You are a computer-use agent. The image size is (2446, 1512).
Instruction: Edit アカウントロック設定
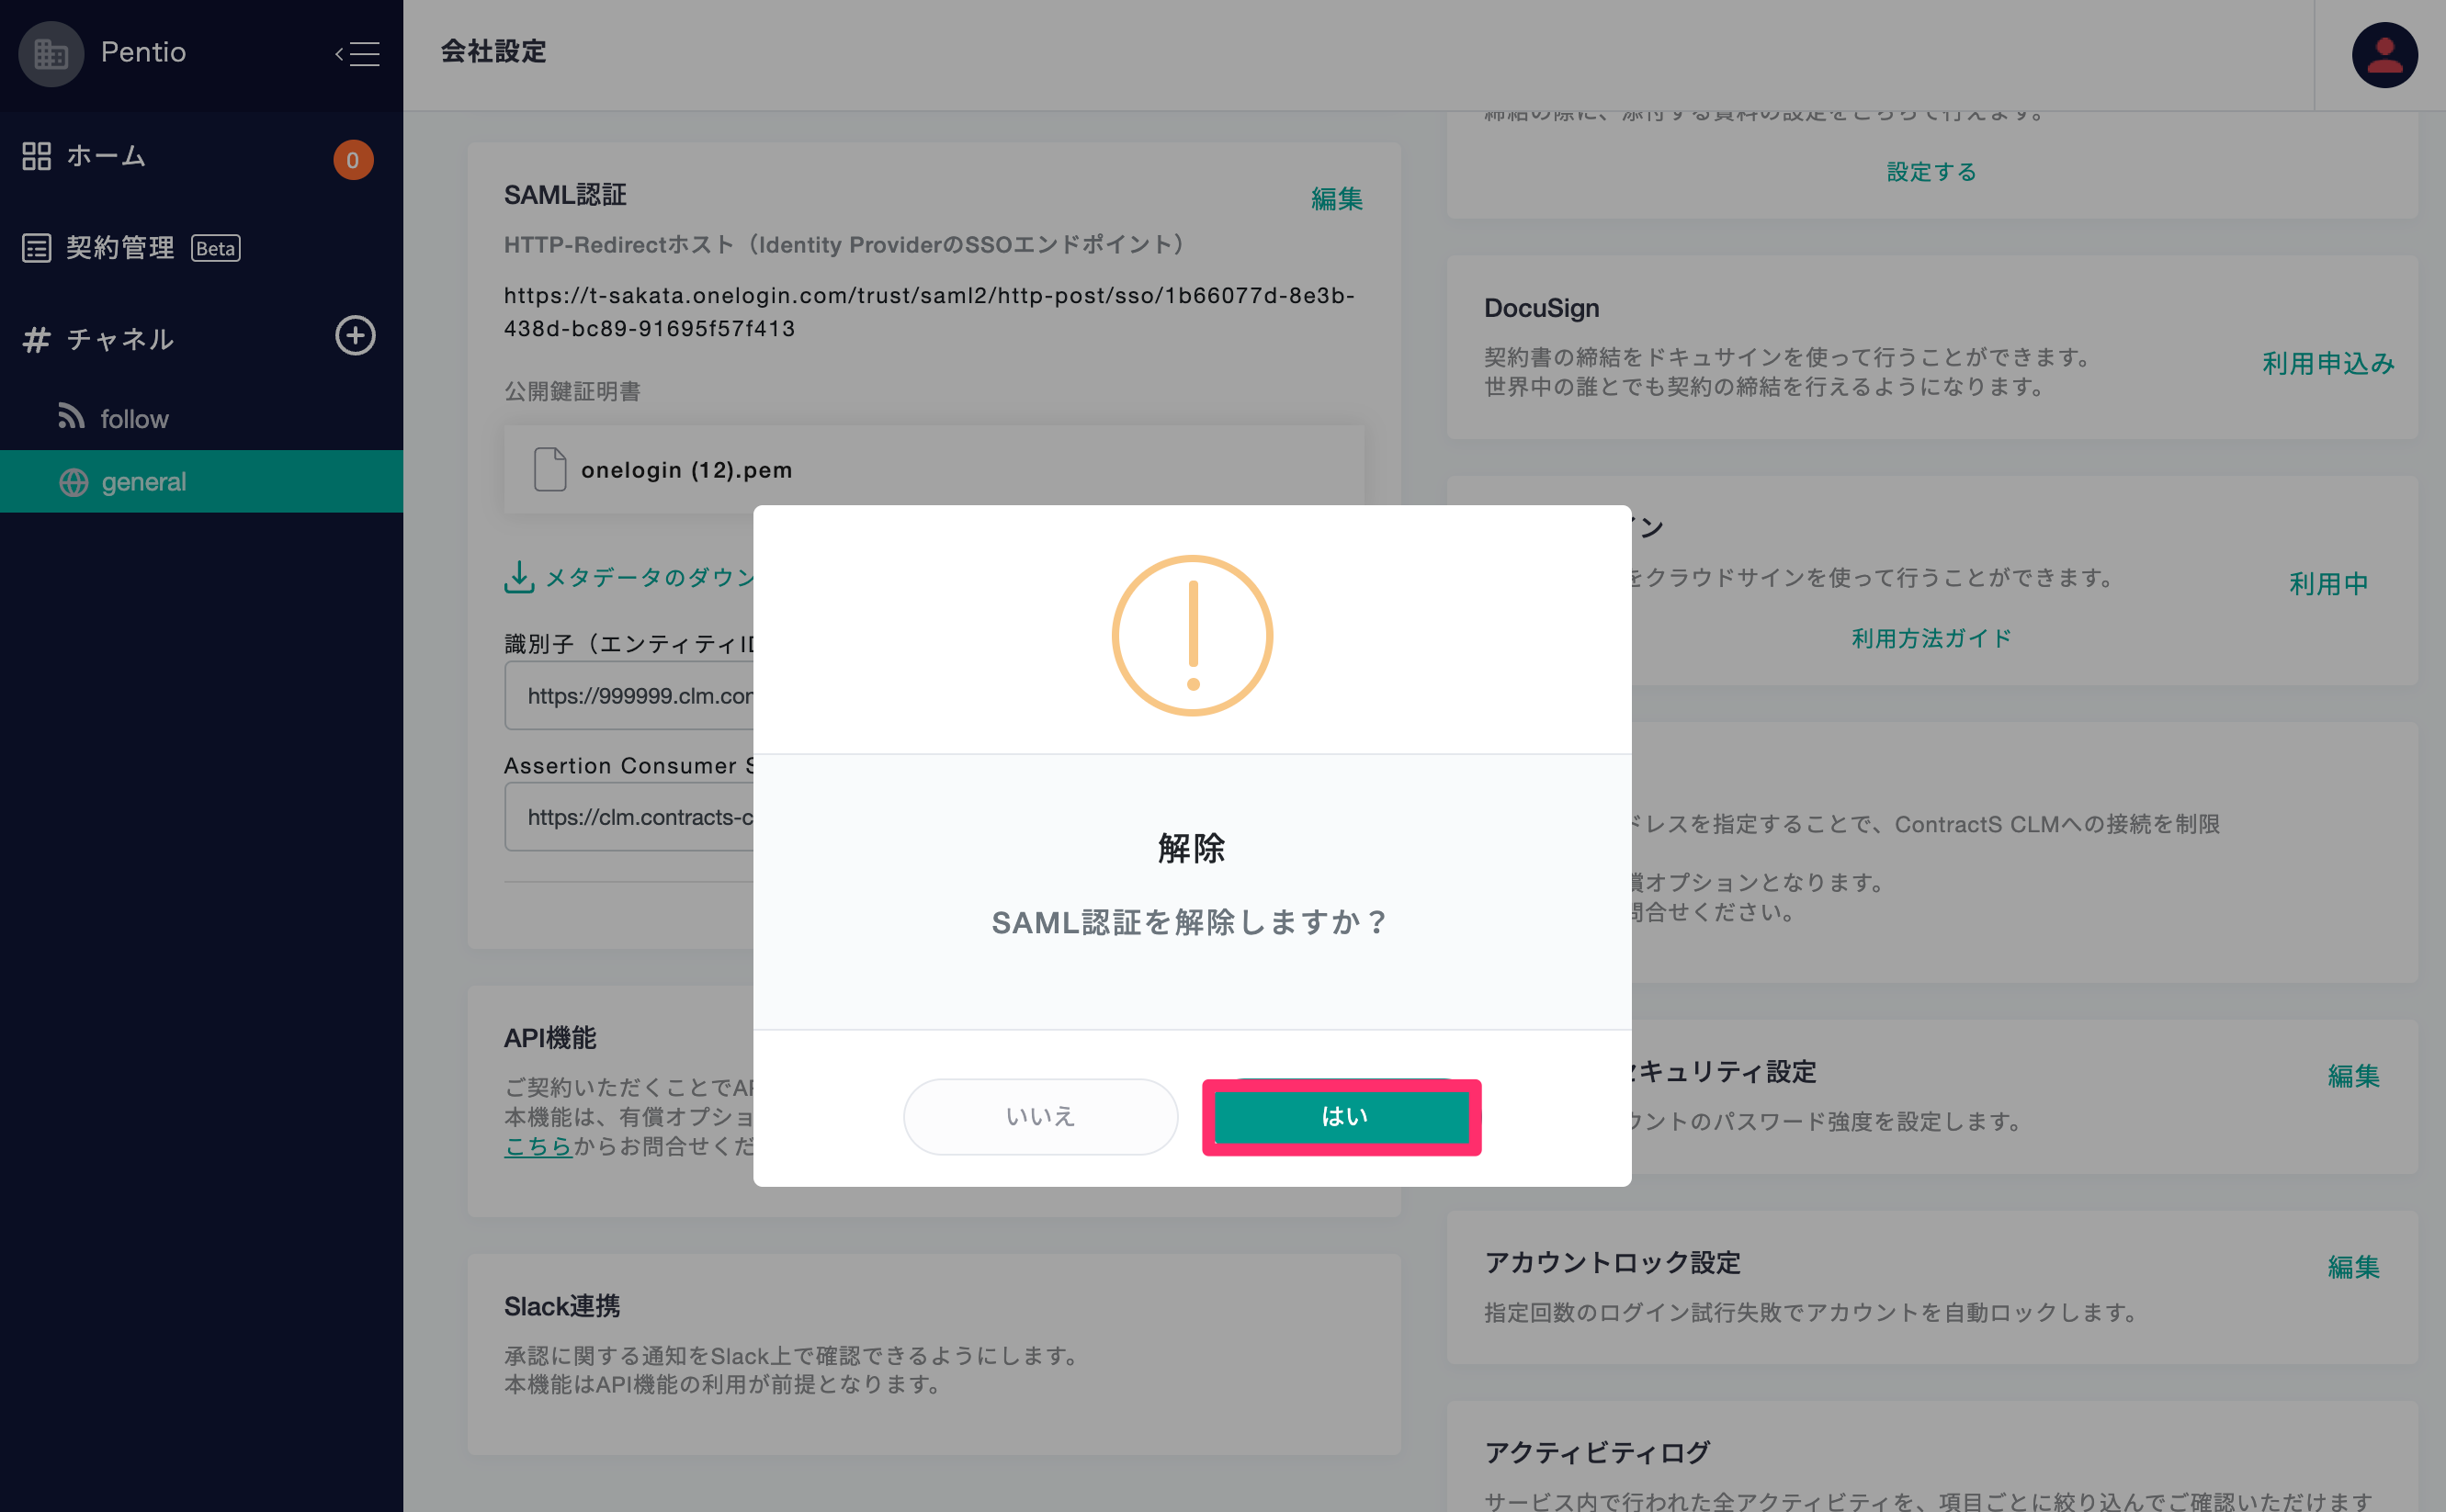coord(2353,1267)
